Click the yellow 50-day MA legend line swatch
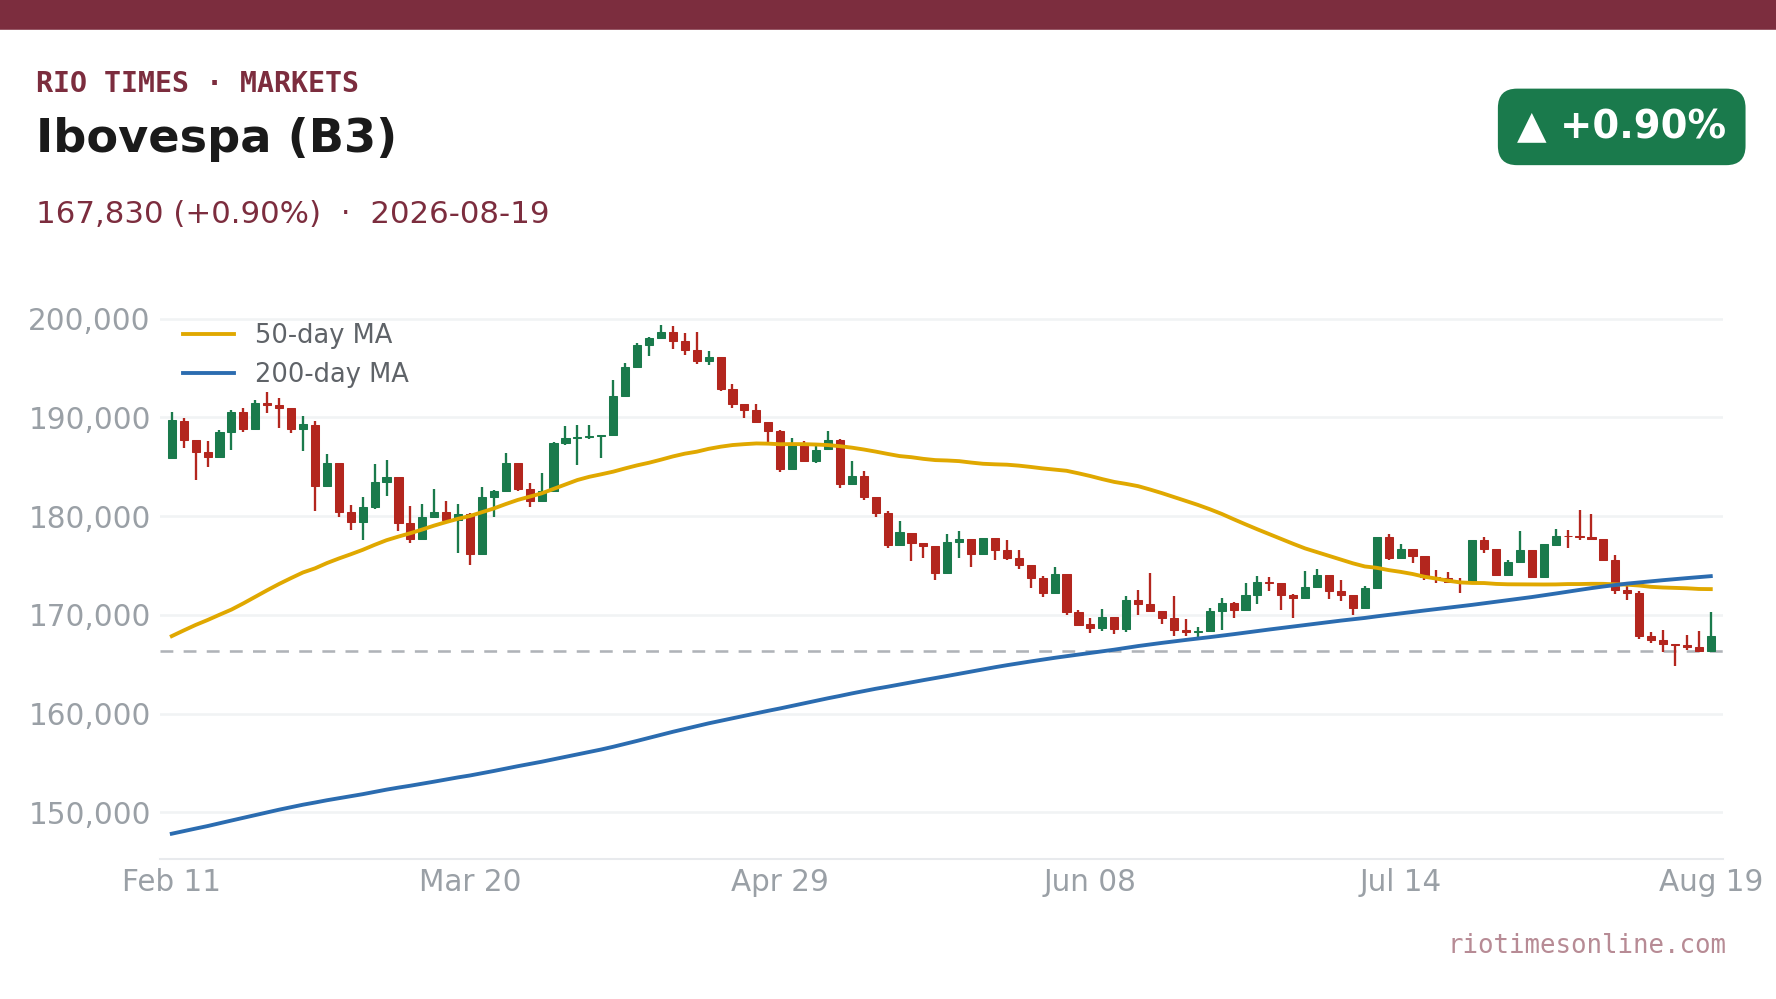The image size is (1776, 999). 209,335
